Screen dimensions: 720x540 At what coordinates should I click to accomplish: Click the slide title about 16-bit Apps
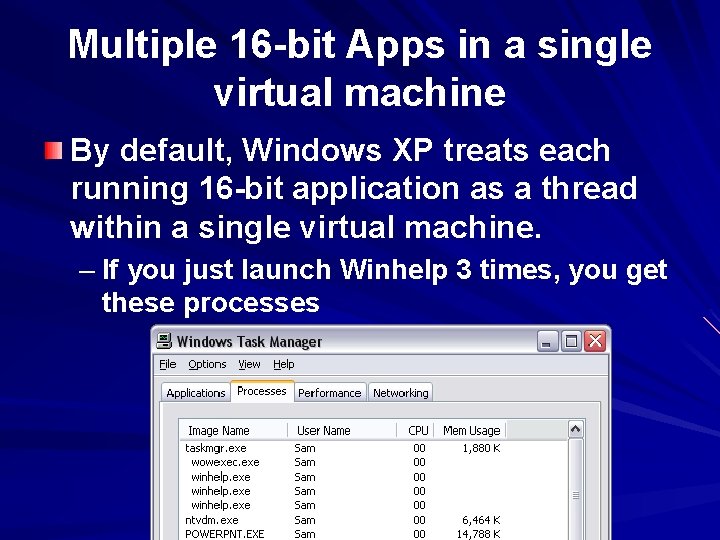pyautogui.click(x=360, y=68)
